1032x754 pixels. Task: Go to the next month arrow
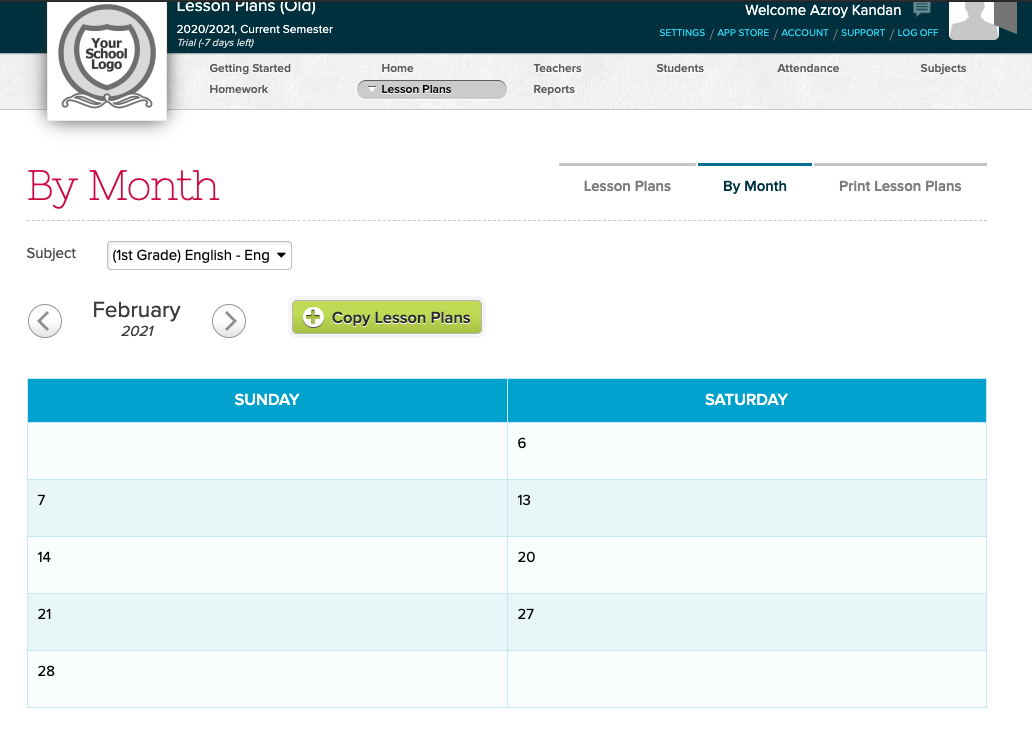229,321
